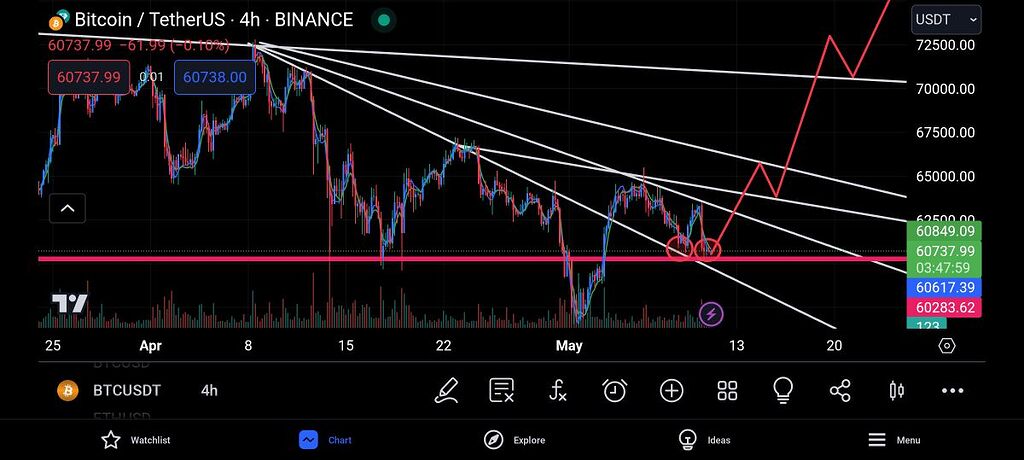Go to the Explore tab
Screen dimensions: 1024x460
[514, 440]
